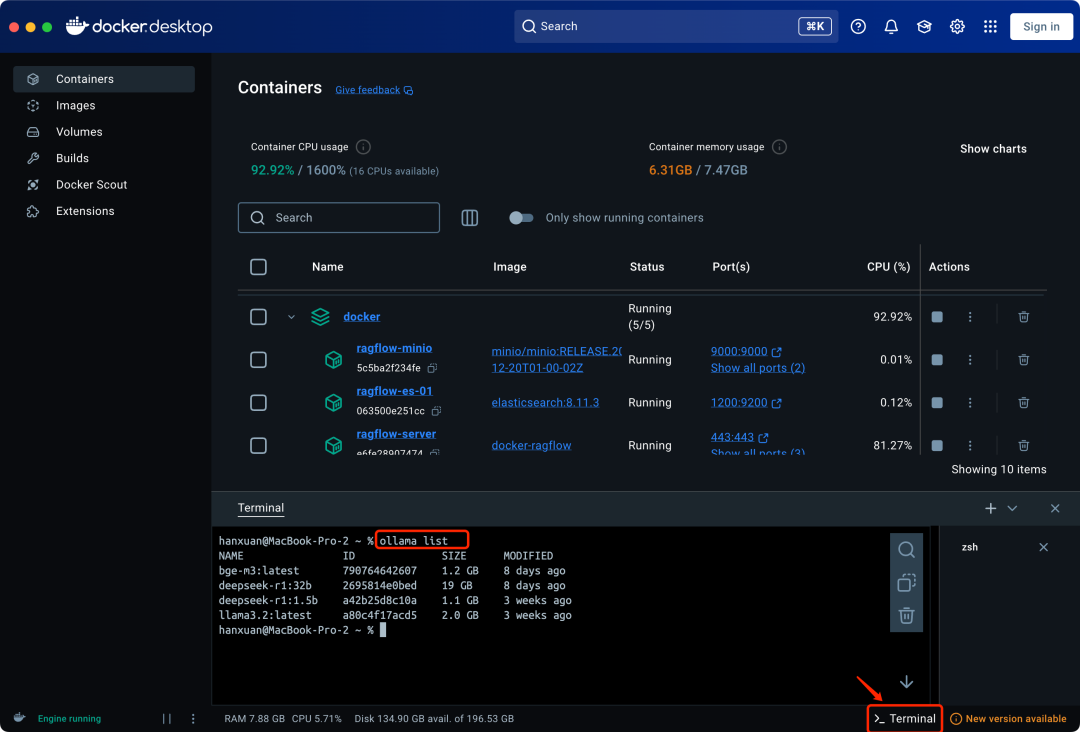Add a new terminal session

coord(990,508)
